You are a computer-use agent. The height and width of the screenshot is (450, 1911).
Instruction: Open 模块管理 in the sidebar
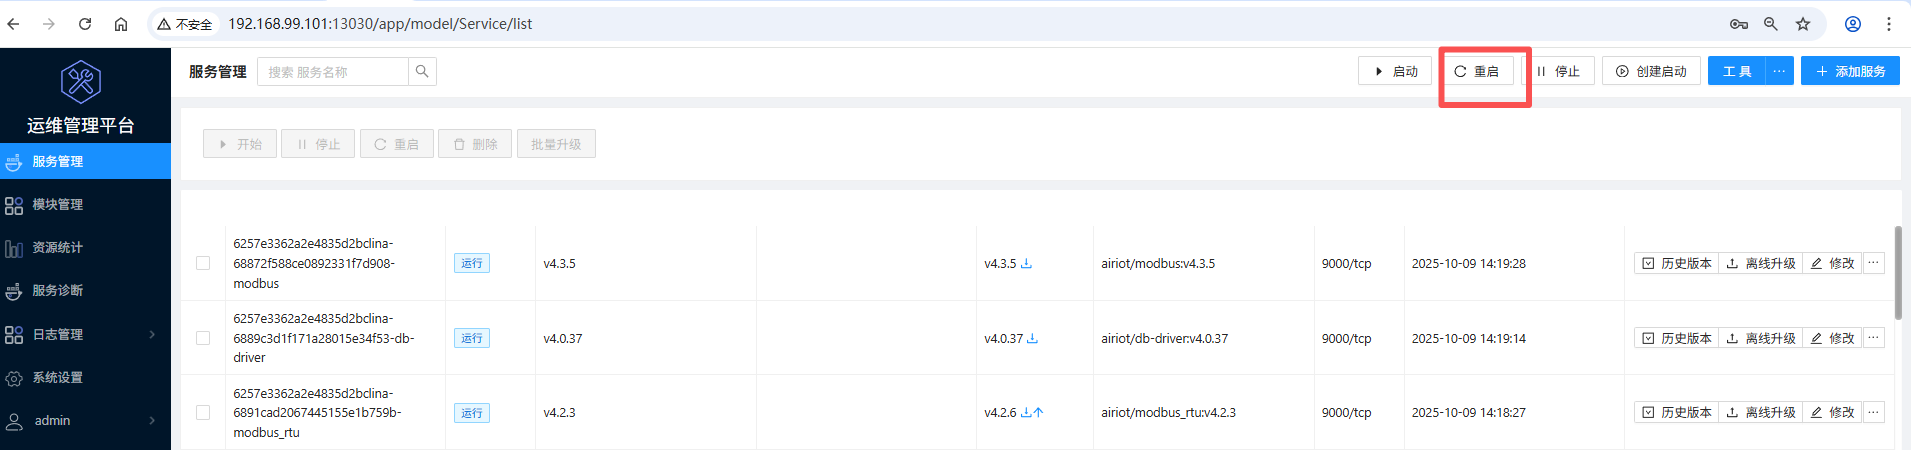58,204
